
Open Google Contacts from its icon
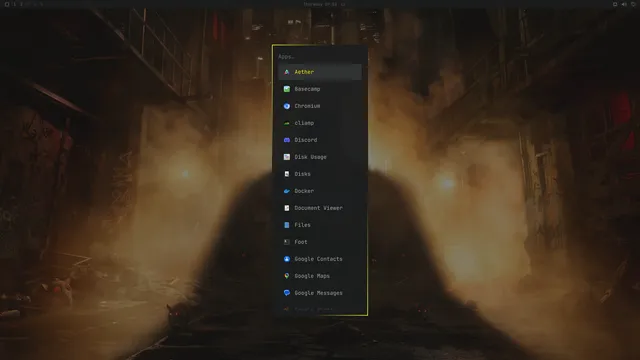[287, 259]
